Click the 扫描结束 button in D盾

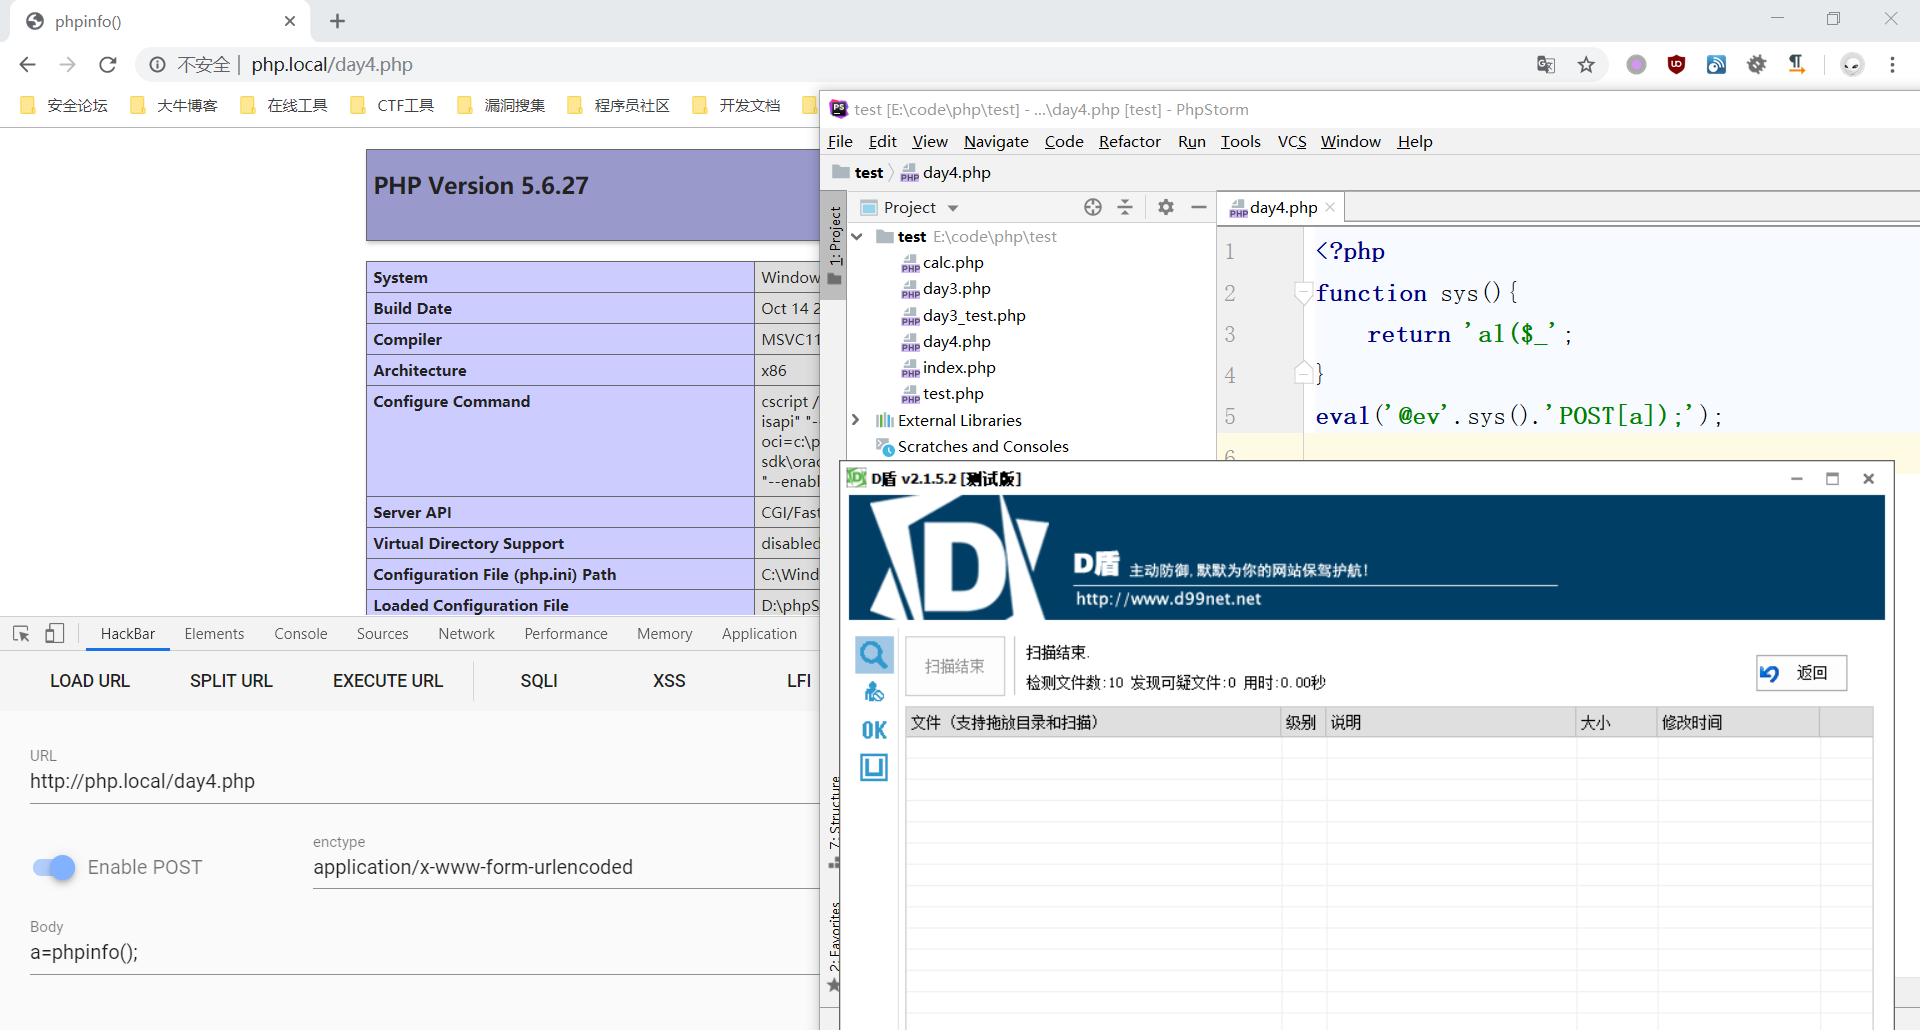(955, 666)
